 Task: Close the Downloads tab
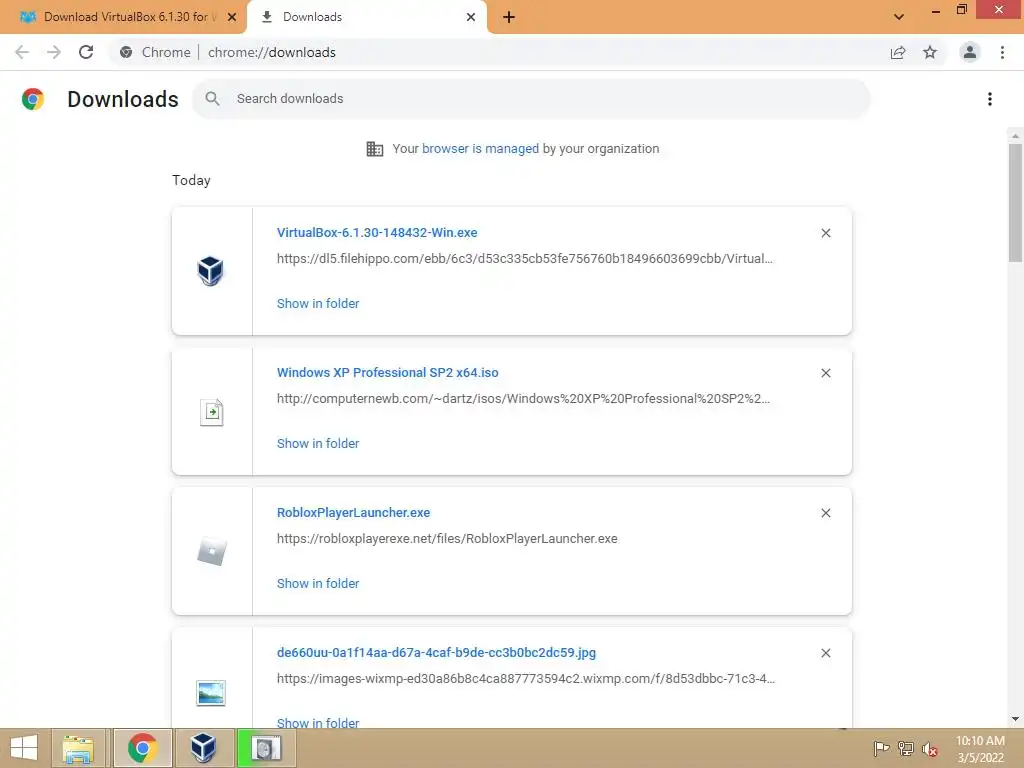coord(471,17)
